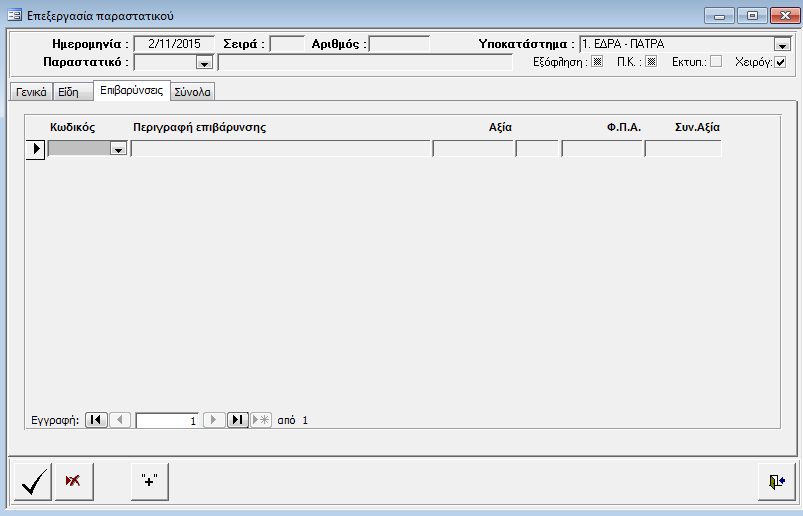Go to first record navigation button
This screenshot has width=803, height=516.
coord(96,420)
